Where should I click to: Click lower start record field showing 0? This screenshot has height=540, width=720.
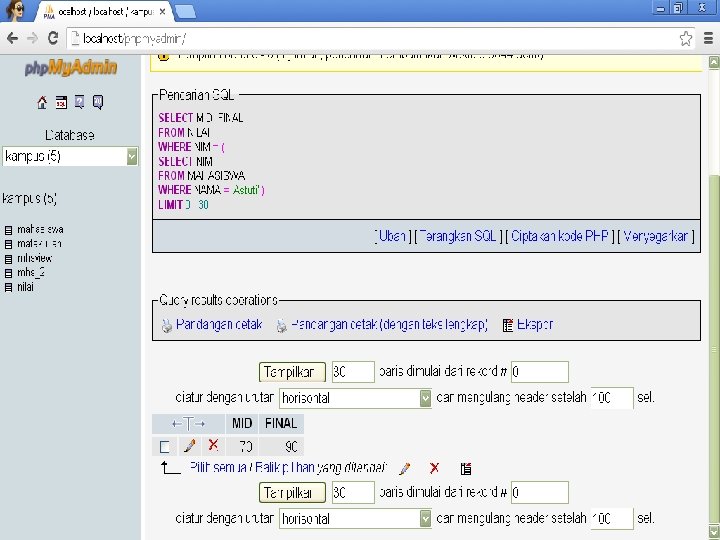click(x=540, y=493)
